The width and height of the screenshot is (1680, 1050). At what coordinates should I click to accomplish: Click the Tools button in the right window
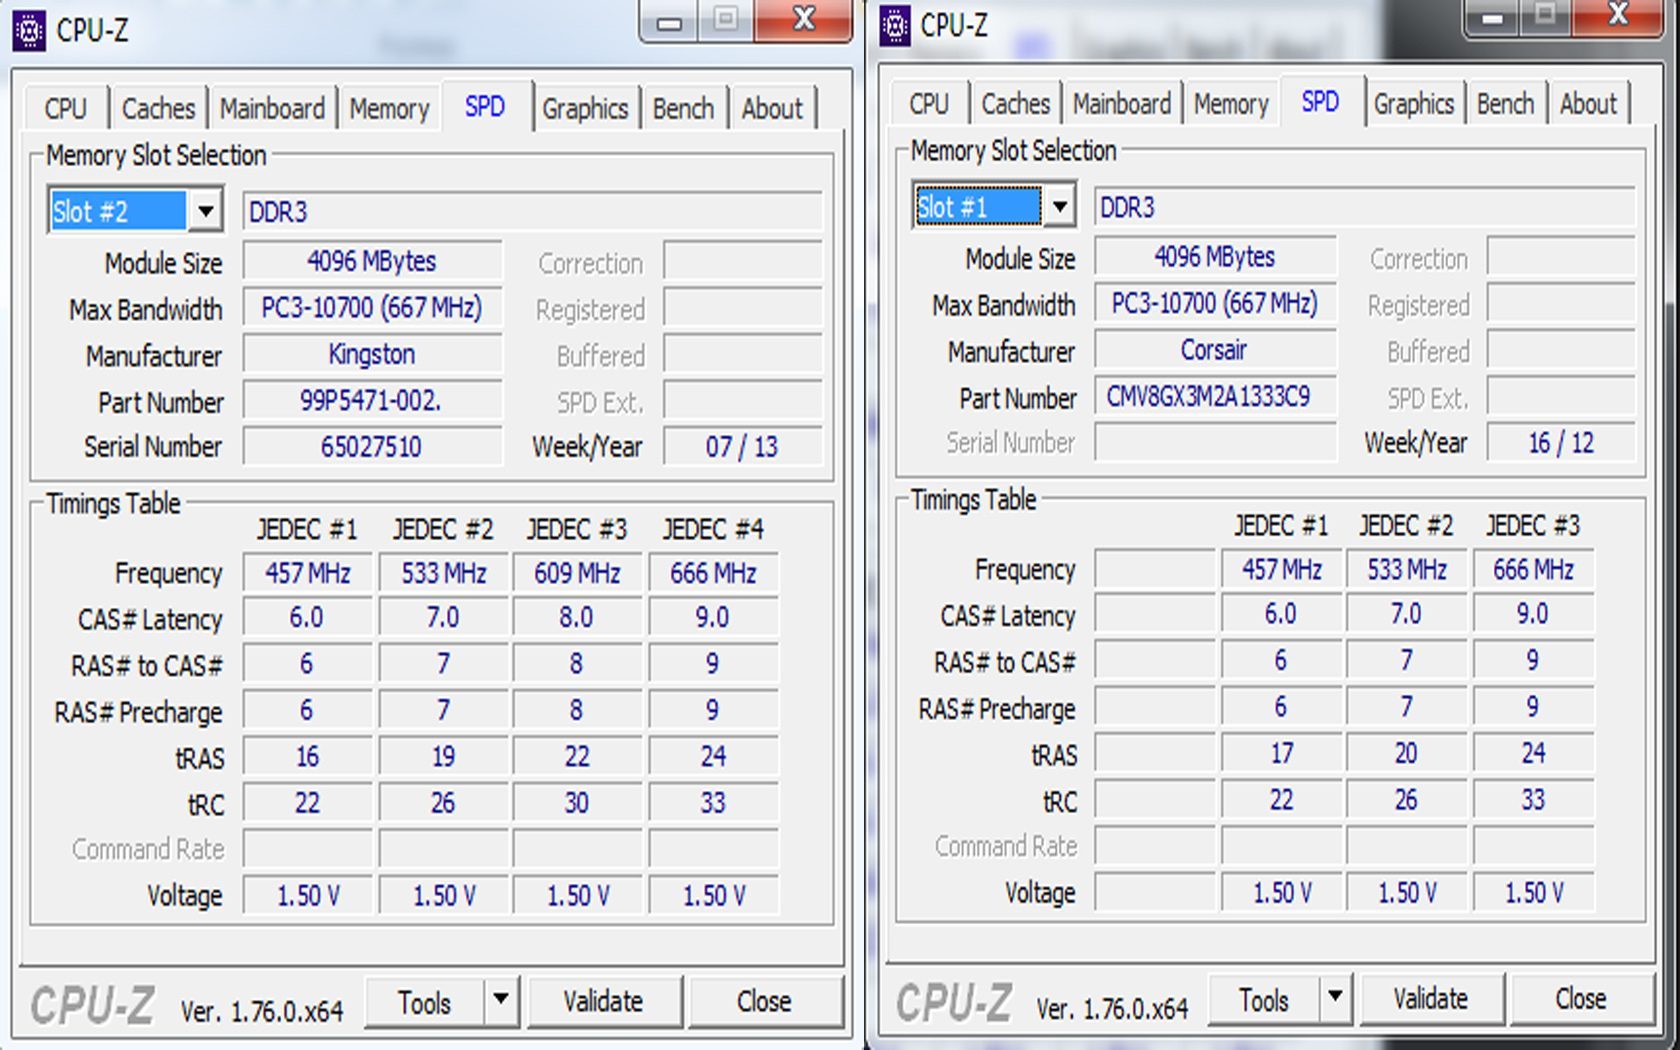1264,999
